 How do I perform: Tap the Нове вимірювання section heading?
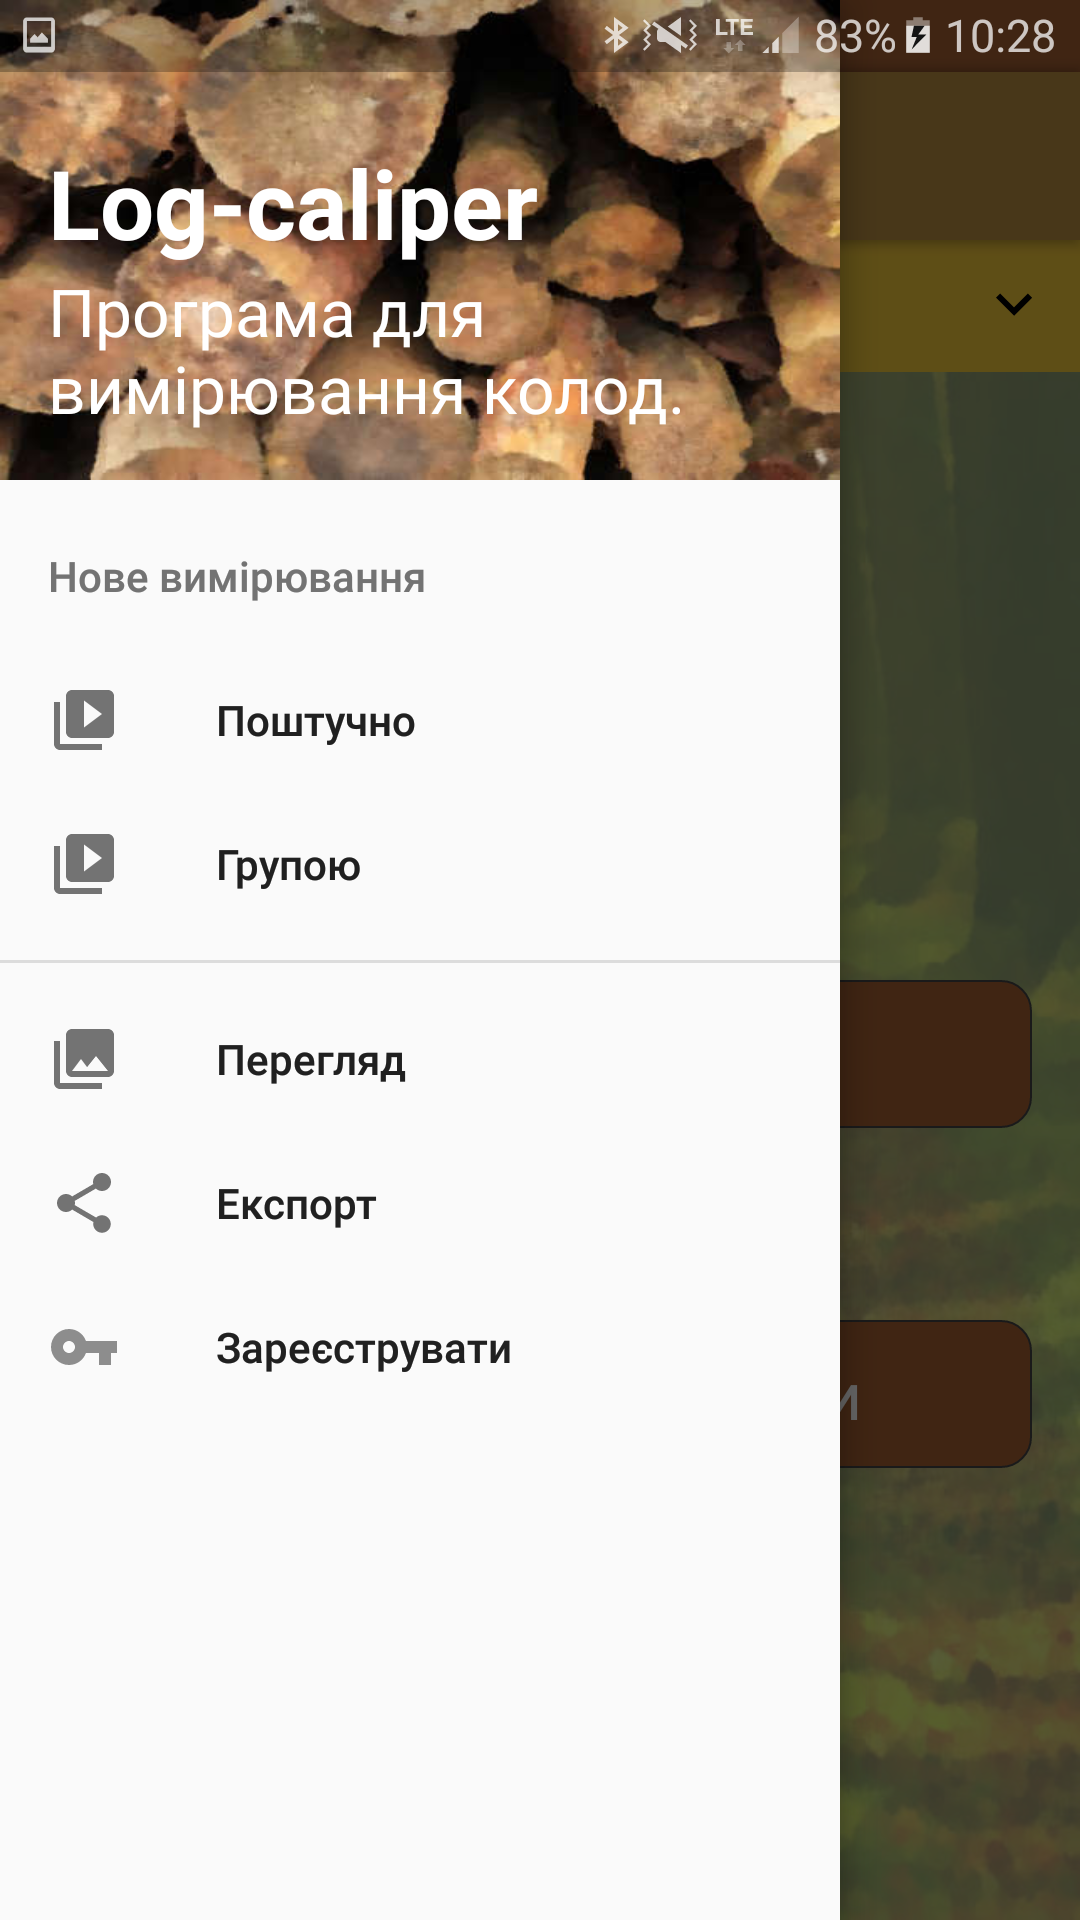pyautogui.click(x=237, y=578)
